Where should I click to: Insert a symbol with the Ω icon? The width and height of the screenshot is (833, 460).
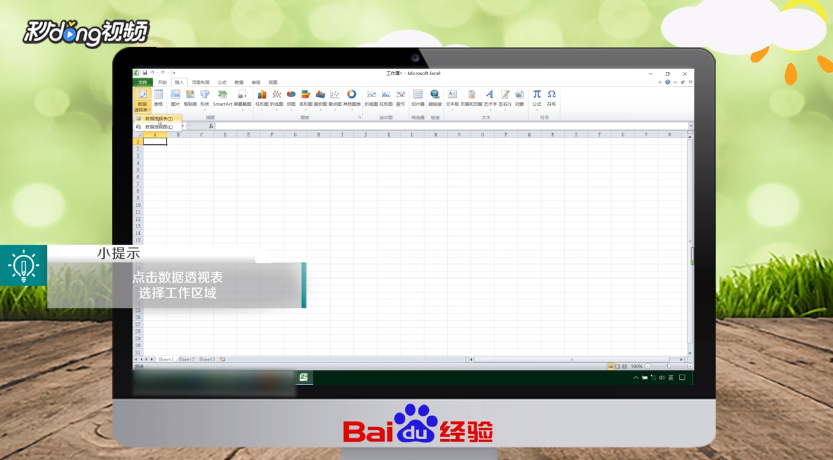551,98
